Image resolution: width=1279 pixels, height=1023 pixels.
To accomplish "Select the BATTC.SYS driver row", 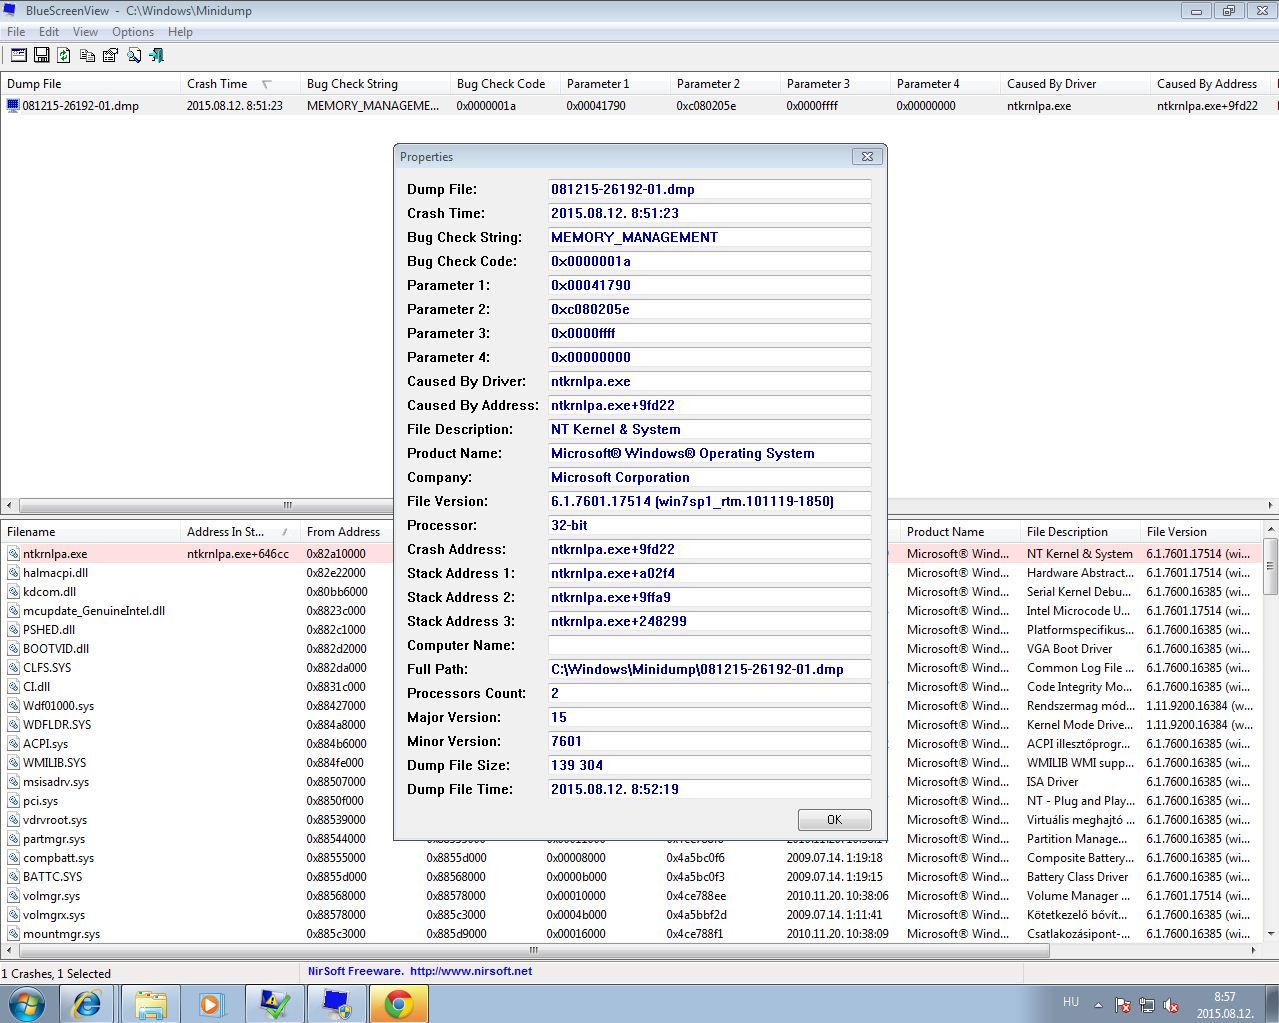I will coord(630,876).
